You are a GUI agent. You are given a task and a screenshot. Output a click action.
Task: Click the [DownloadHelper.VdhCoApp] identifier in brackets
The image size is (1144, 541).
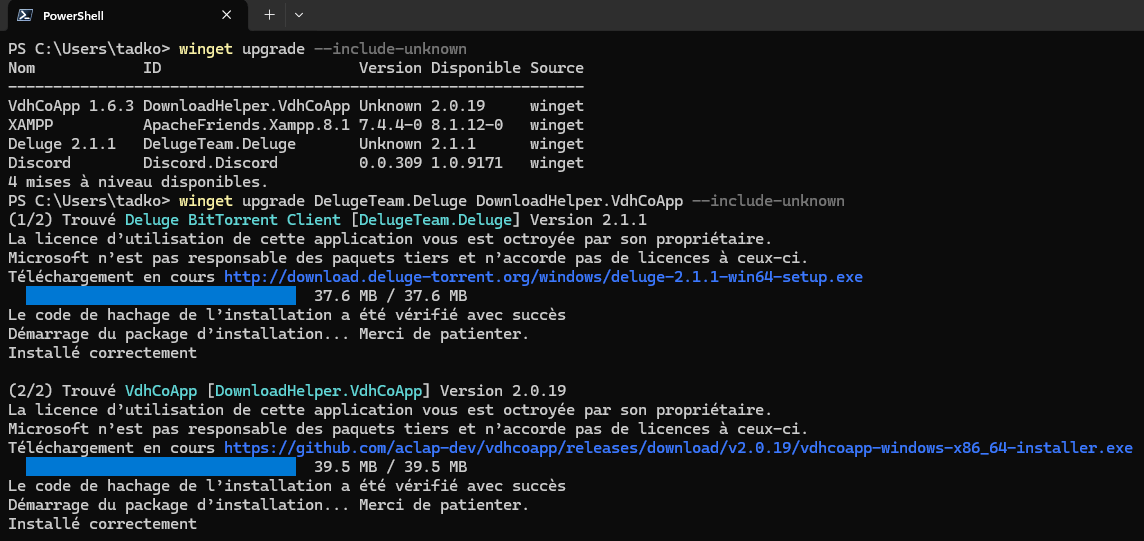pos(318,391)
